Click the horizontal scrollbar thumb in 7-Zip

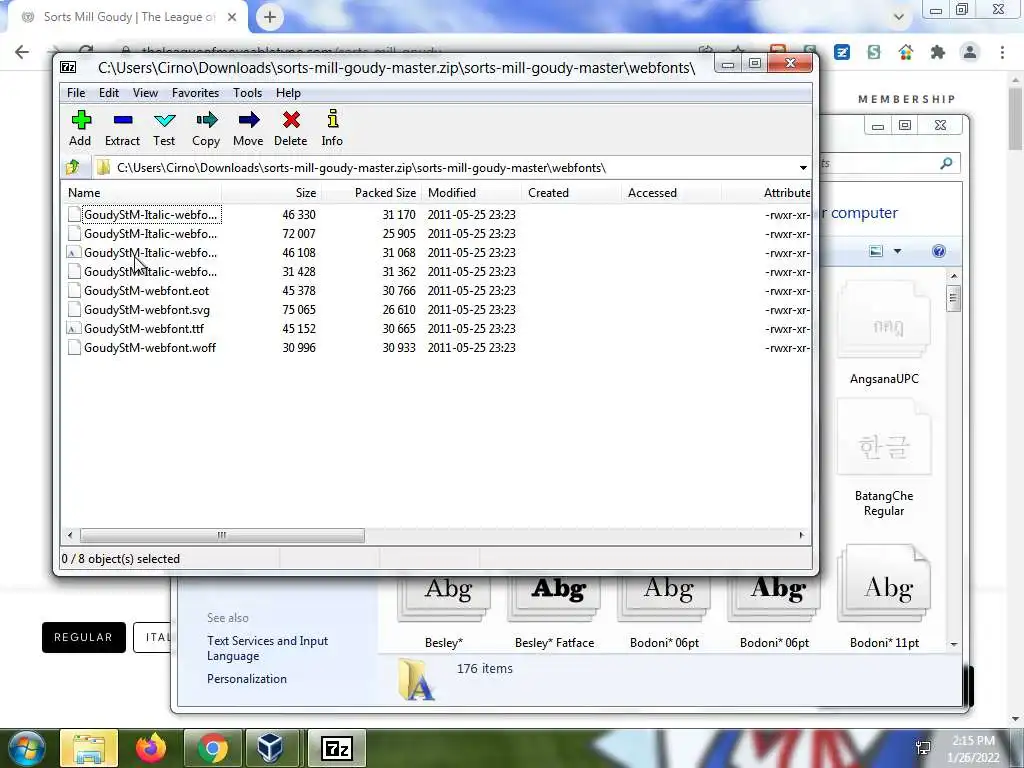click(222, 536)
